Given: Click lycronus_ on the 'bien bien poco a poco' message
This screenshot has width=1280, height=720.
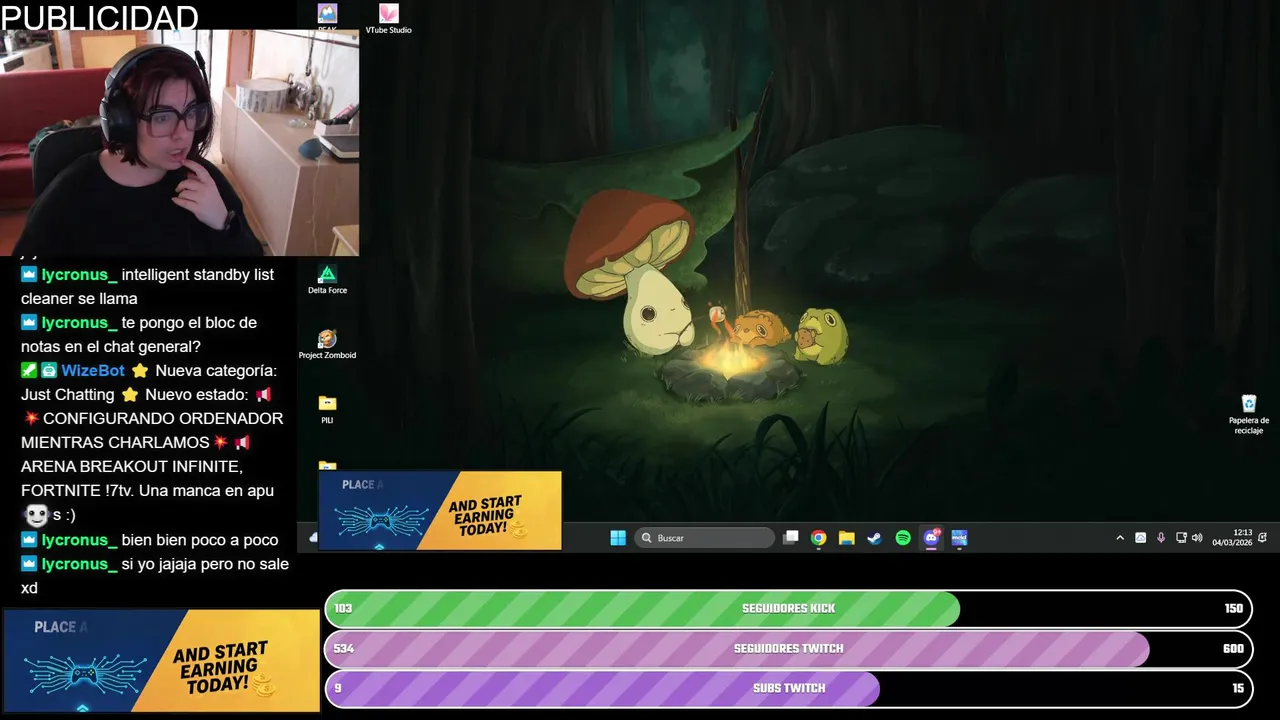Looking at the screenshot, I should 80,540.
